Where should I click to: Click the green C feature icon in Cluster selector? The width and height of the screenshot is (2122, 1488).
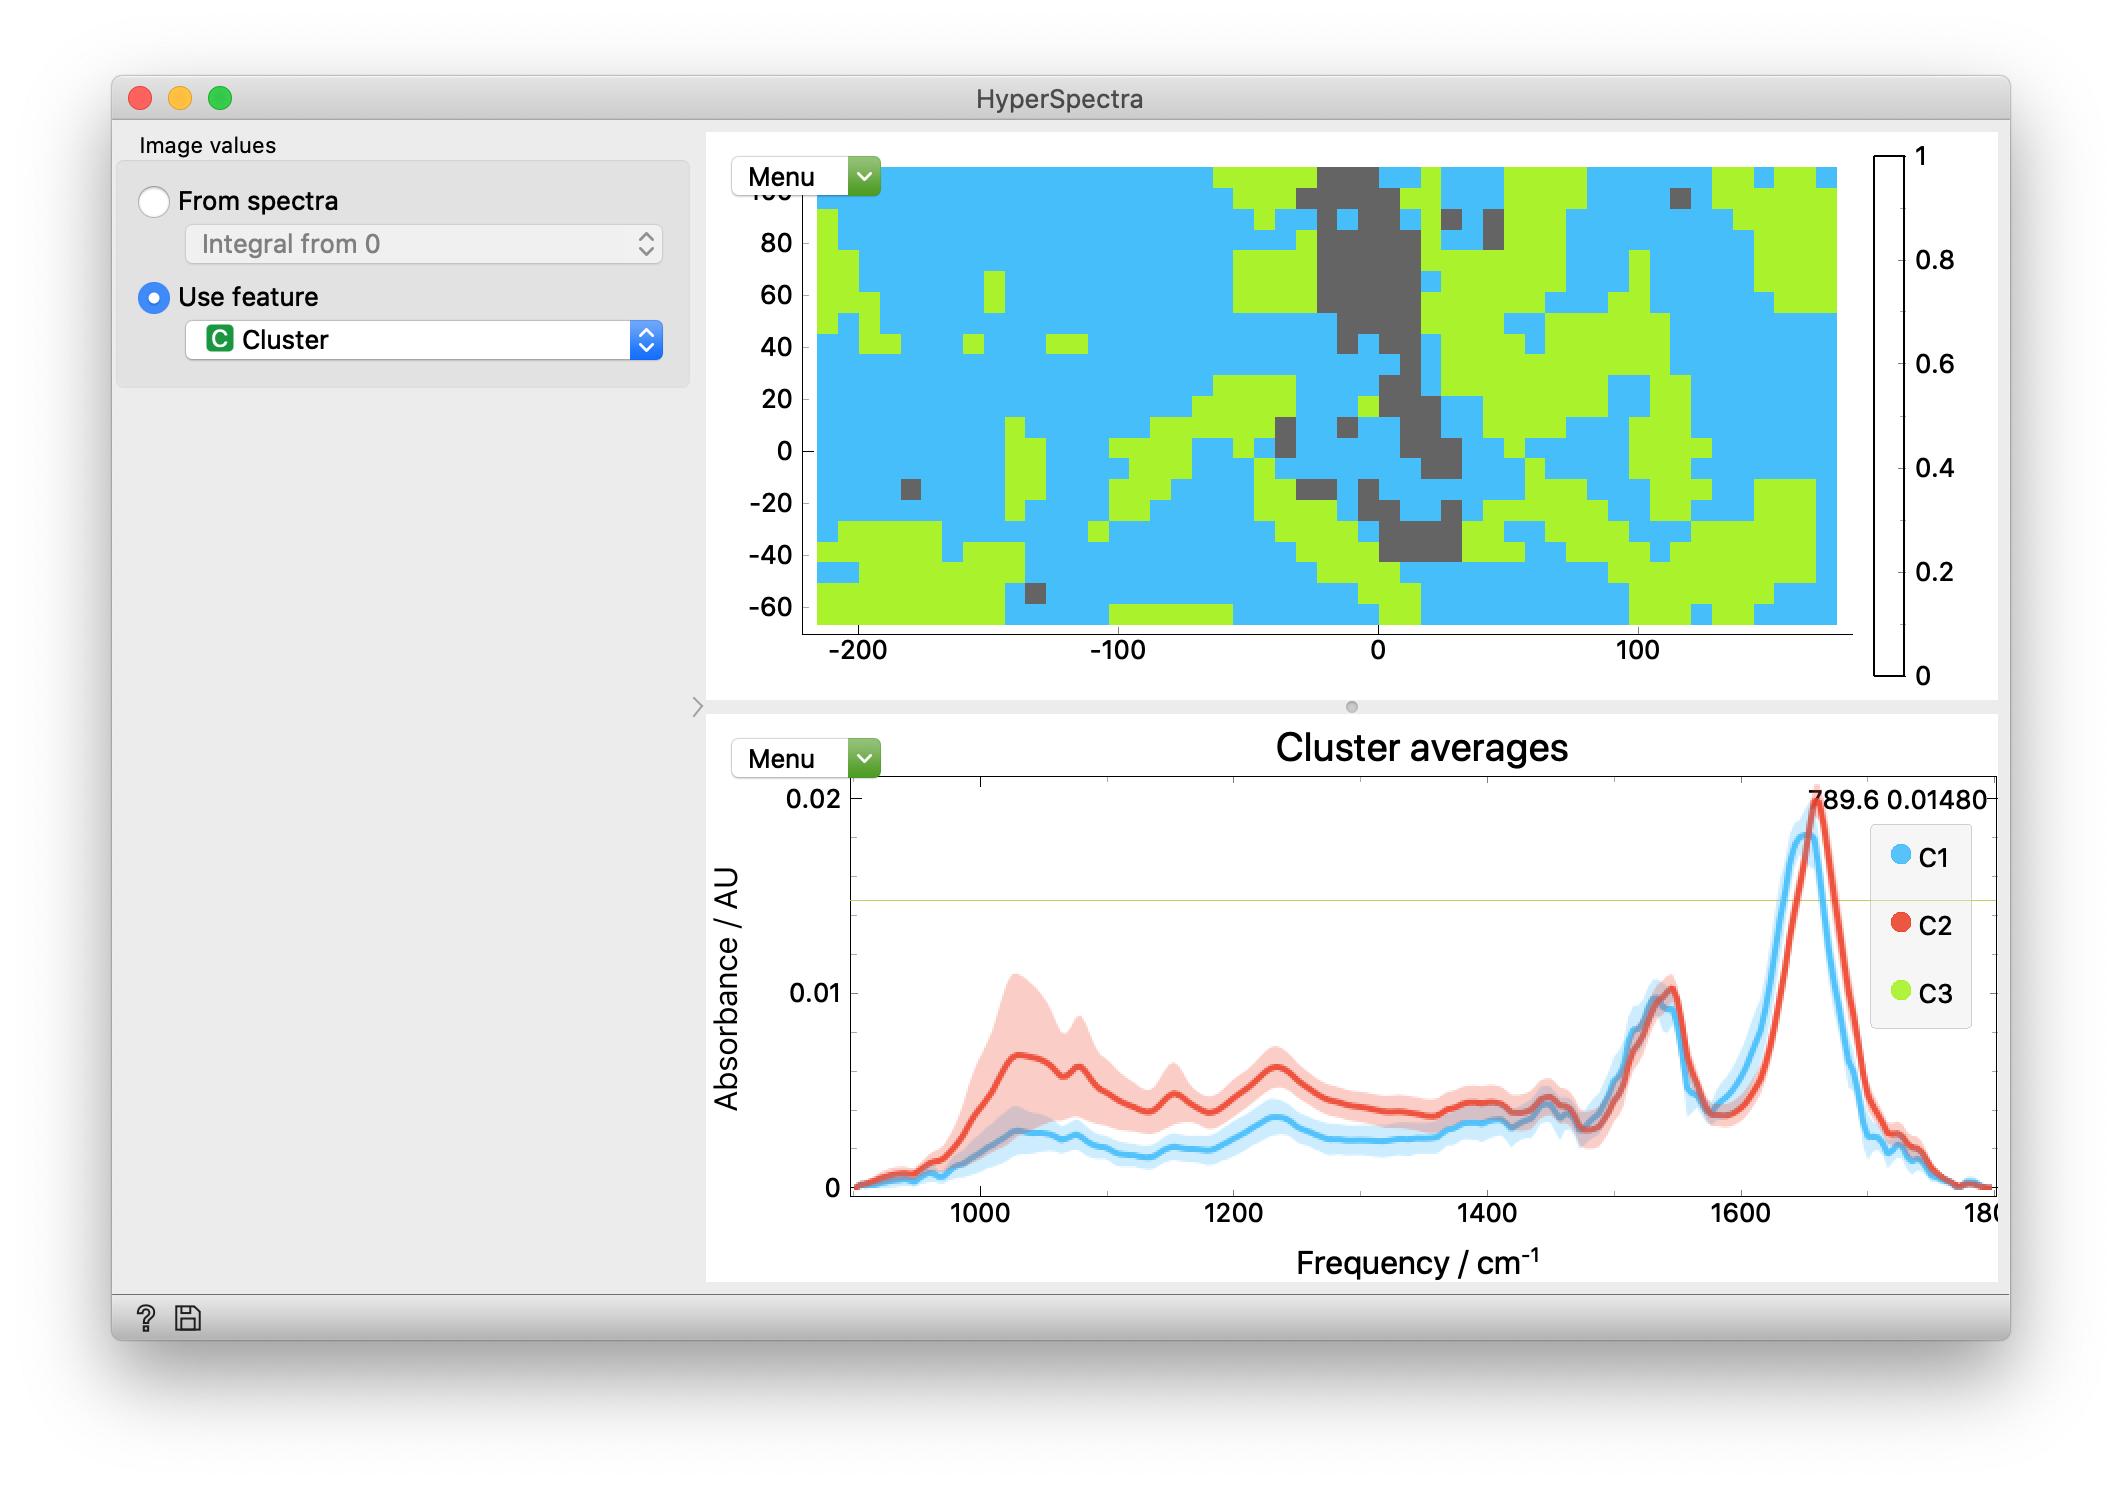(x=218, y=340)
